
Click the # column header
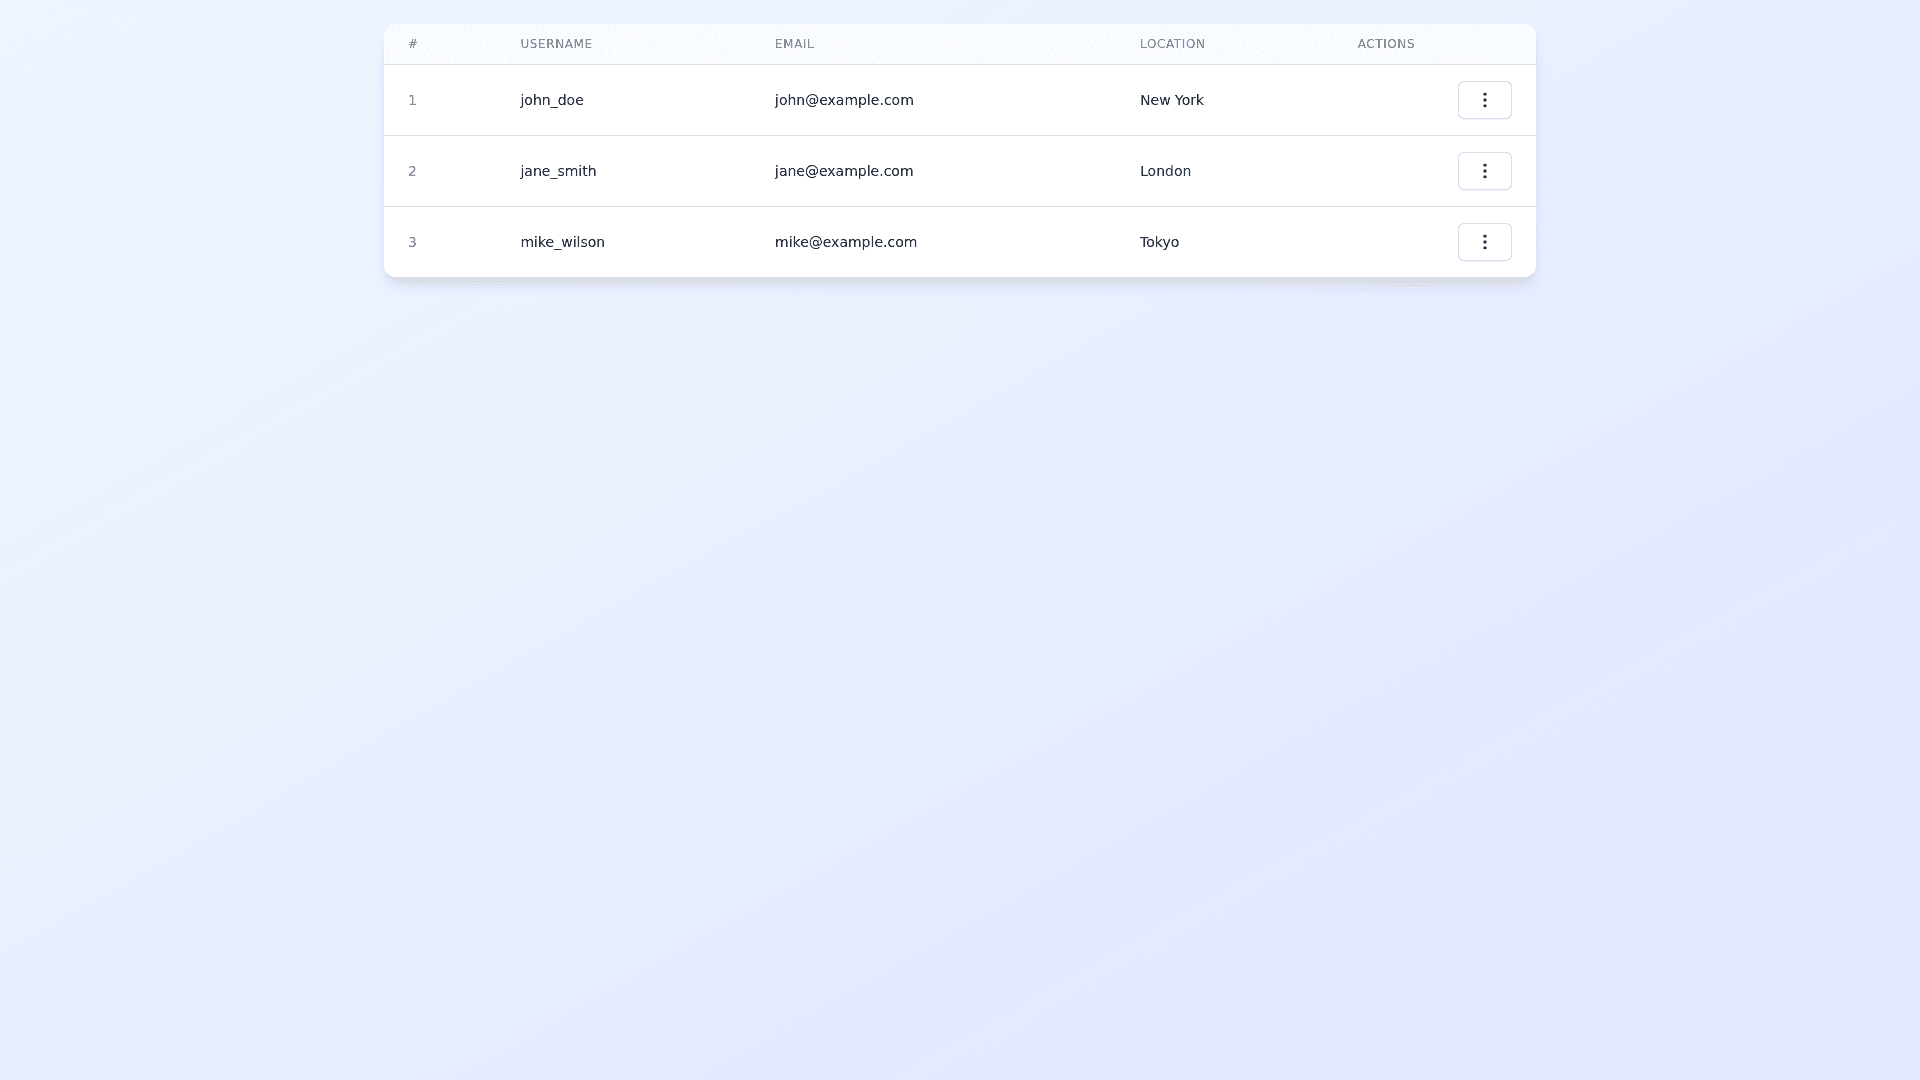[x=413, y=44]
